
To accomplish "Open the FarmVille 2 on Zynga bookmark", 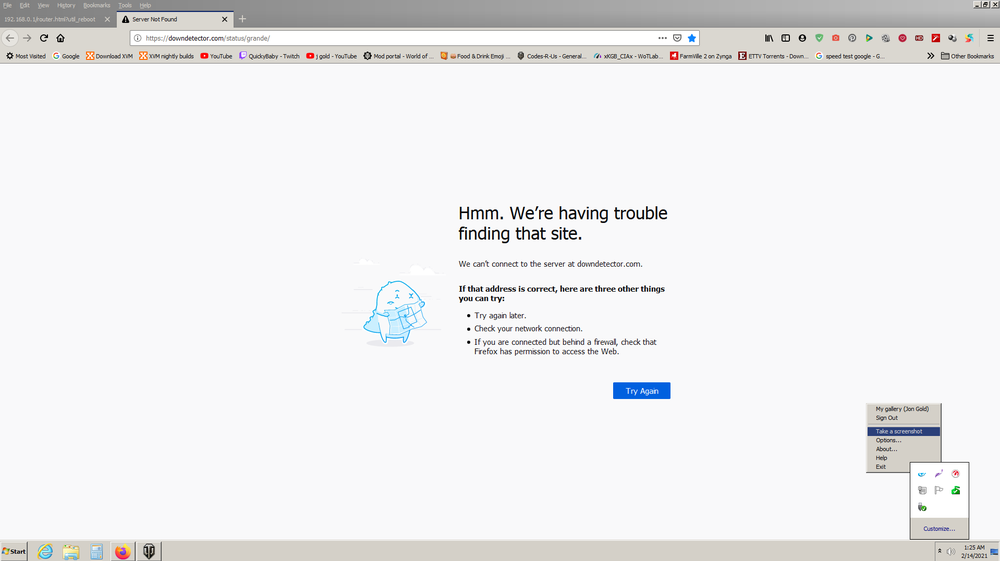I will (x=701, y=56).
